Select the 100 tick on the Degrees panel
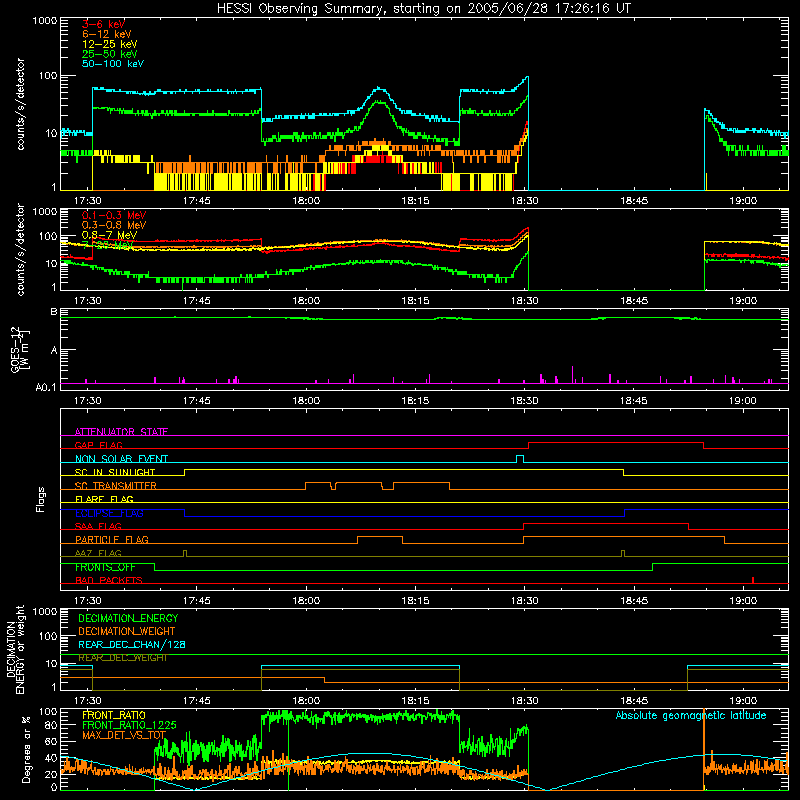This screenshot has width=800, height=800. [x=48, y=711]
